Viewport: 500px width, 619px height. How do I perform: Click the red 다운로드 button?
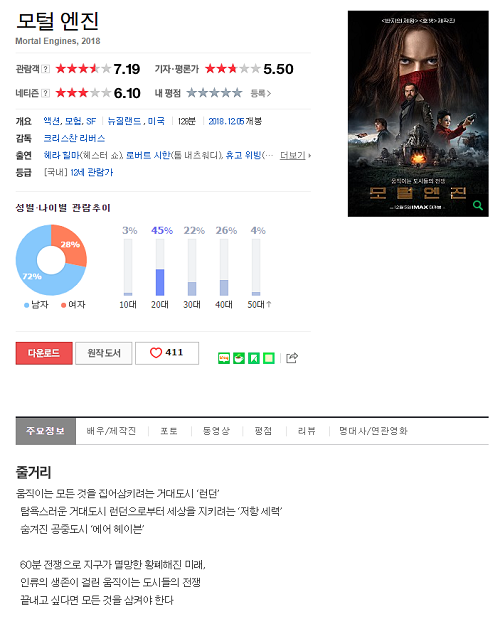tap(44, 353)
